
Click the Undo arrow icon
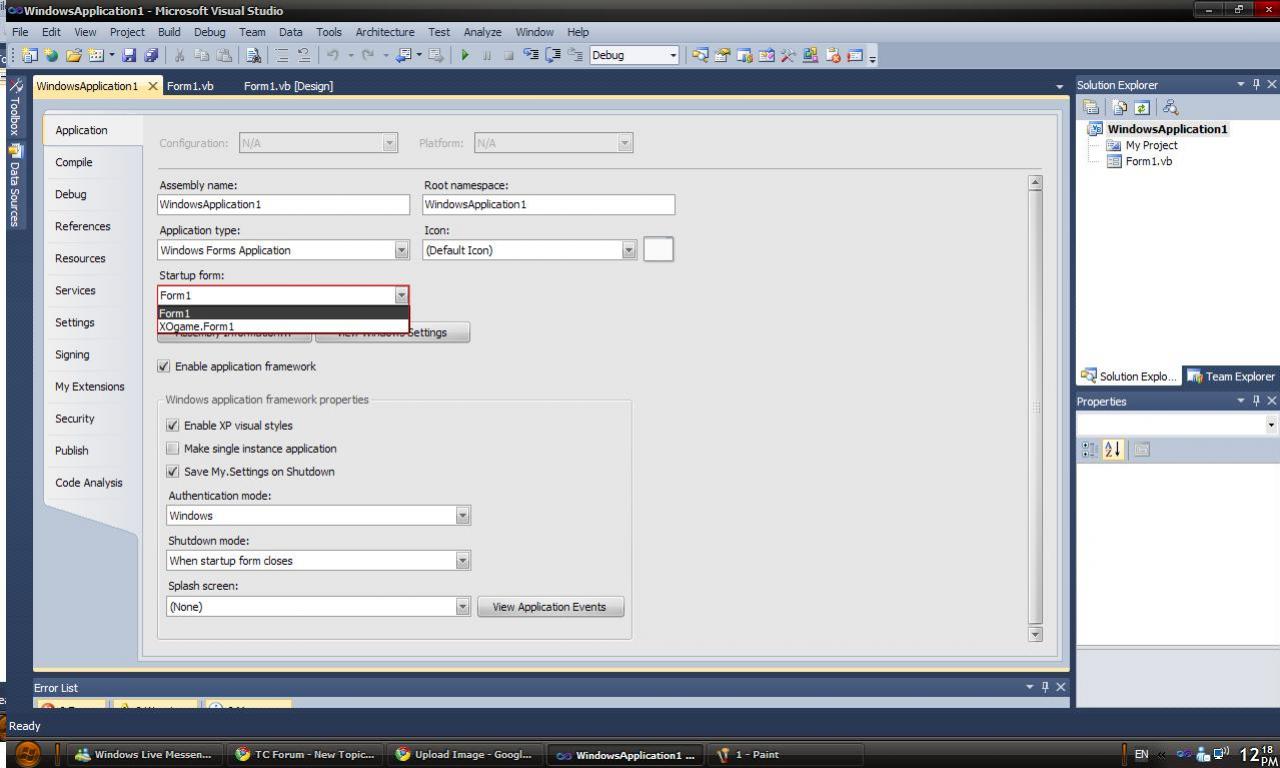(332, 55)
